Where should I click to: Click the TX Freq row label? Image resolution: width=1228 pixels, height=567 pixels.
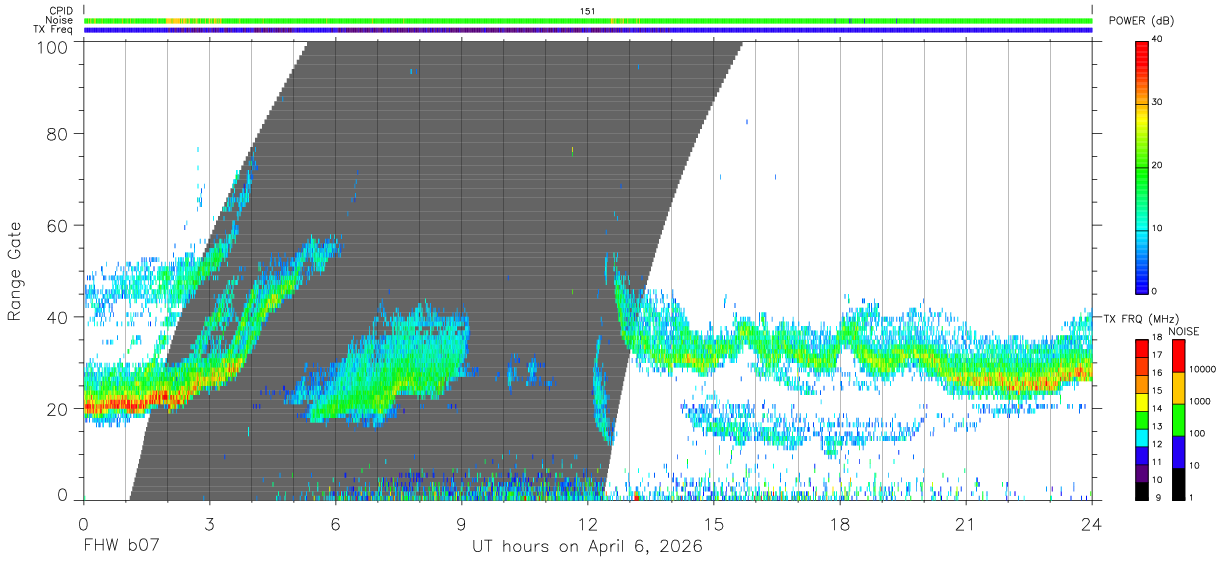click(53, 29)
